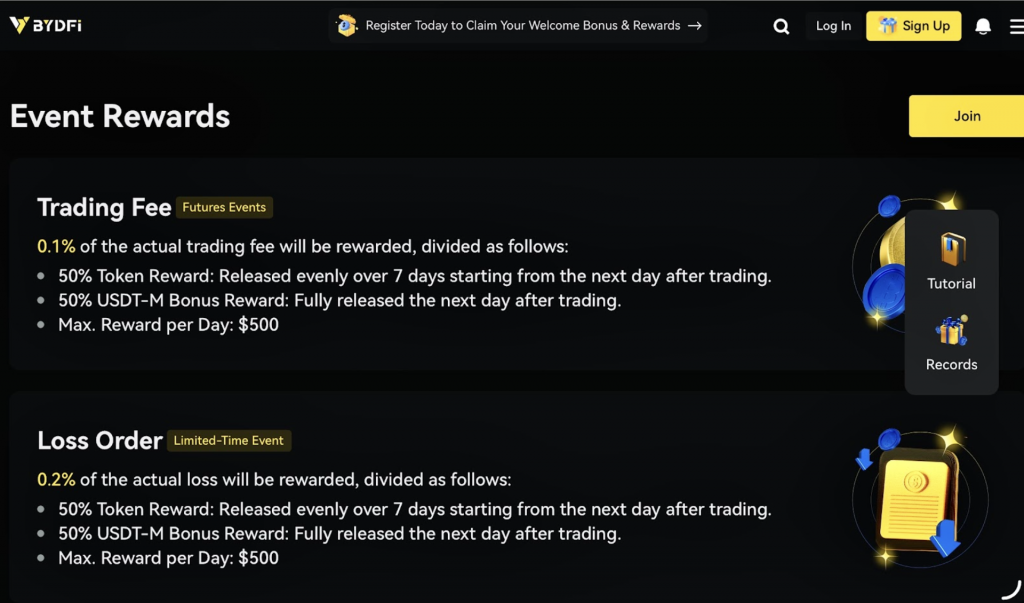
Task: Click the 0.1% trading fee percentage
Action: click(56, 247)
